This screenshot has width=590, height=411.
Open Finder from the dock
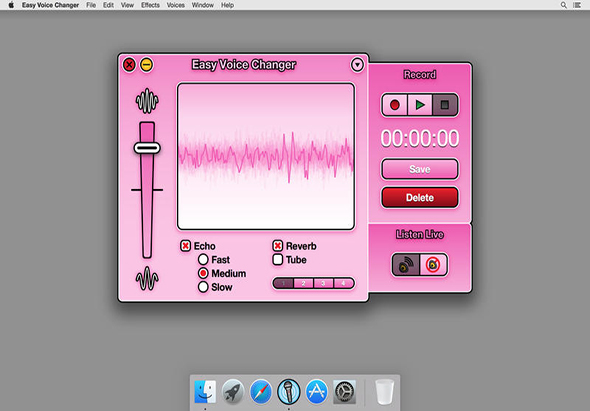pyautogui.click(x=205, y=391)
